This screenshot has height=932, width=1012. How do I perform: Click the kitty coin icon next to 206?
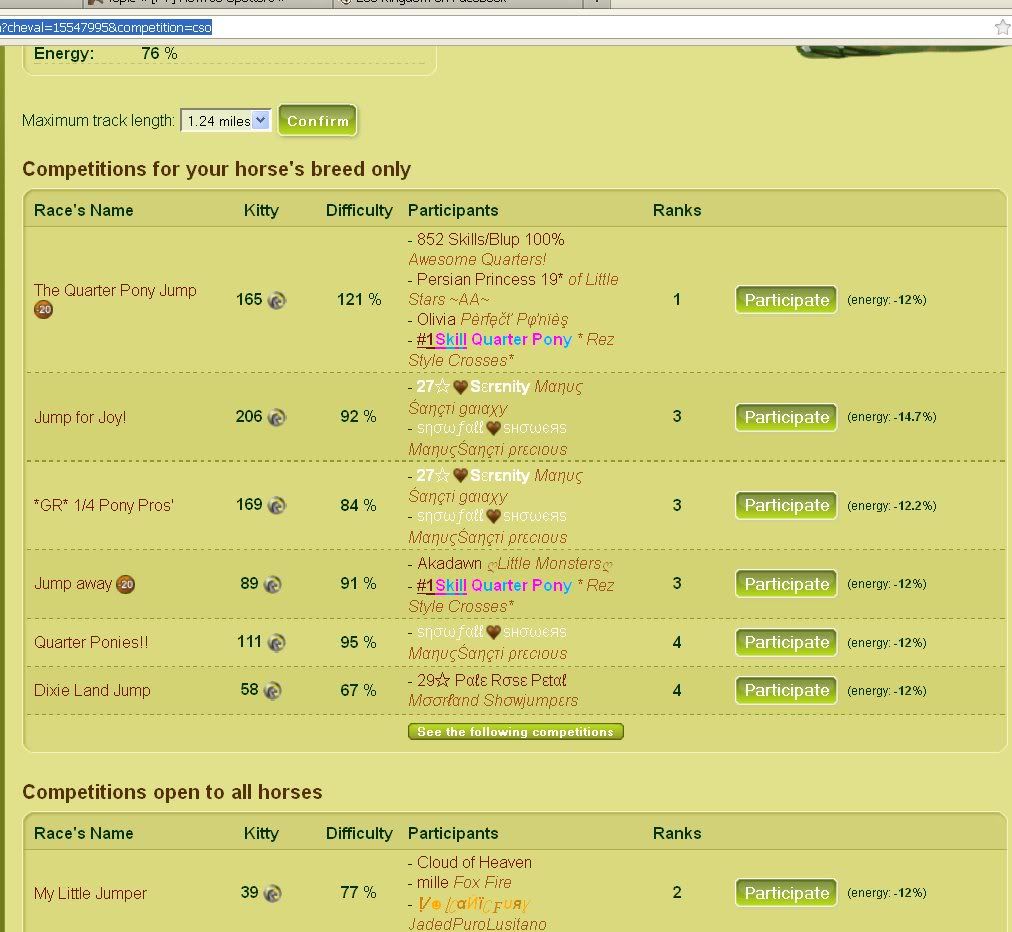click(x=276, y=417)
